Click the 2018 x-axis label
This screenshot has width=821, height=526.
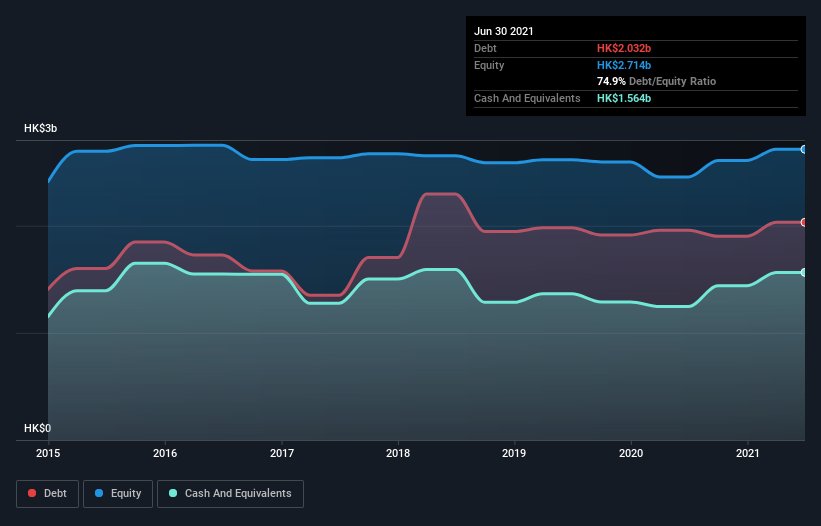point(398,453)
